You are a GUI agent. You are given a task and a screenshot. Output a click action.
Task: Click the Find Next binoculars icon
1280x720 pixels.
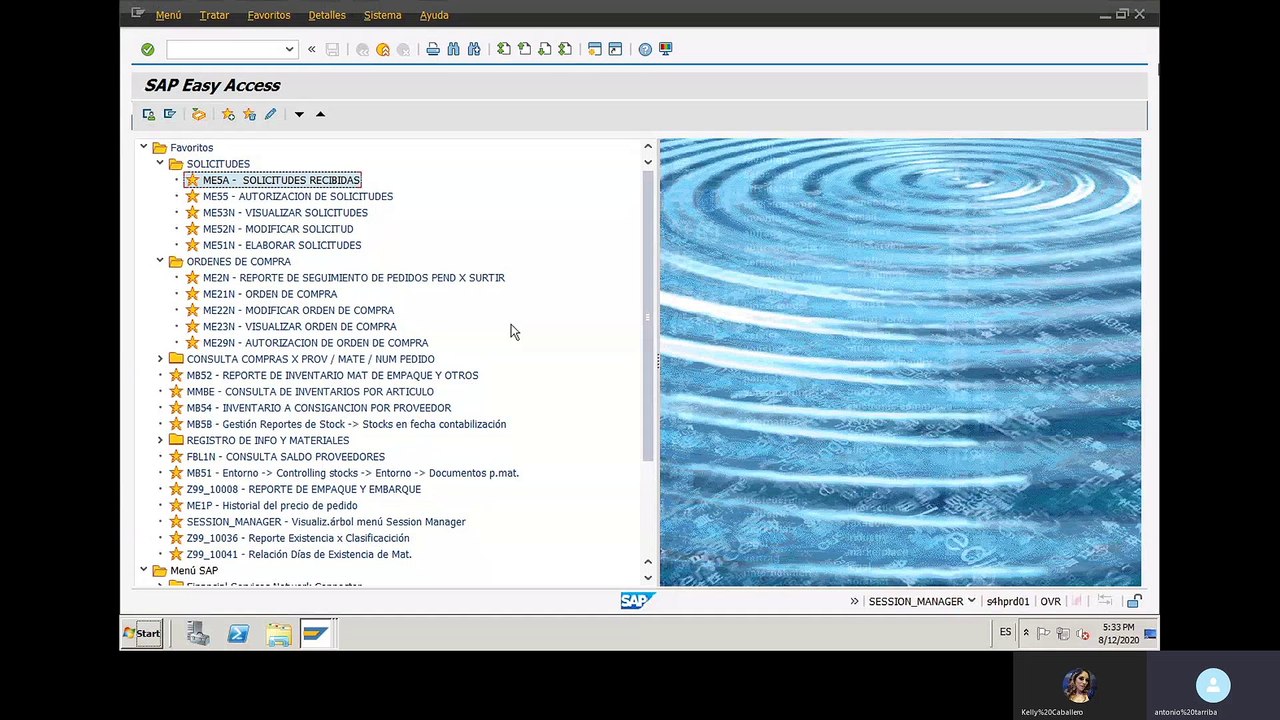(474, 49)
